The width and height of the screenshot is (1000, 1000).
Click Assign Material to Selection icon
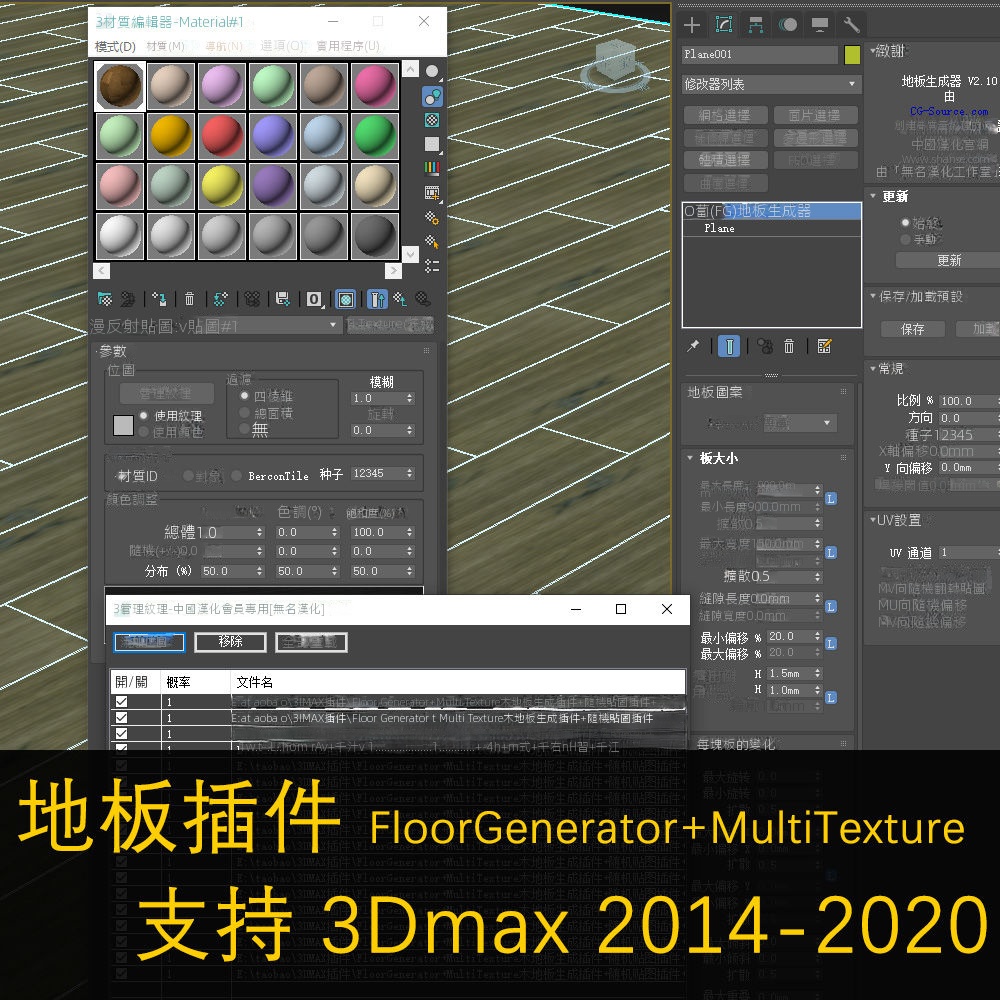(x=159, y=298)
